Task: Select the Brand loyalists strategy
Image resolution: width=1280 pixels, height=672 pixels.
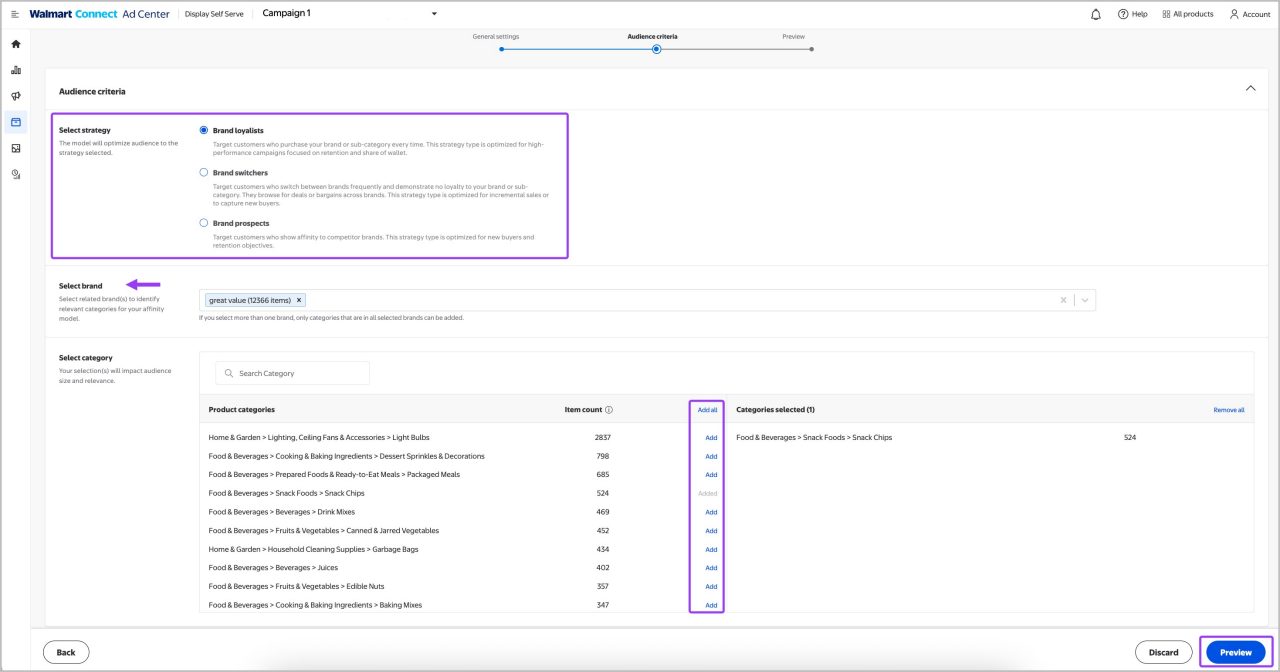Action: [204, 130]
